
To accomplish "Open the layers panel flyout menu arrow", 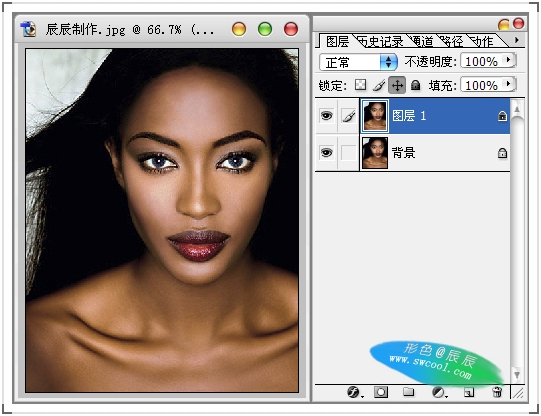I will point(517,40).
